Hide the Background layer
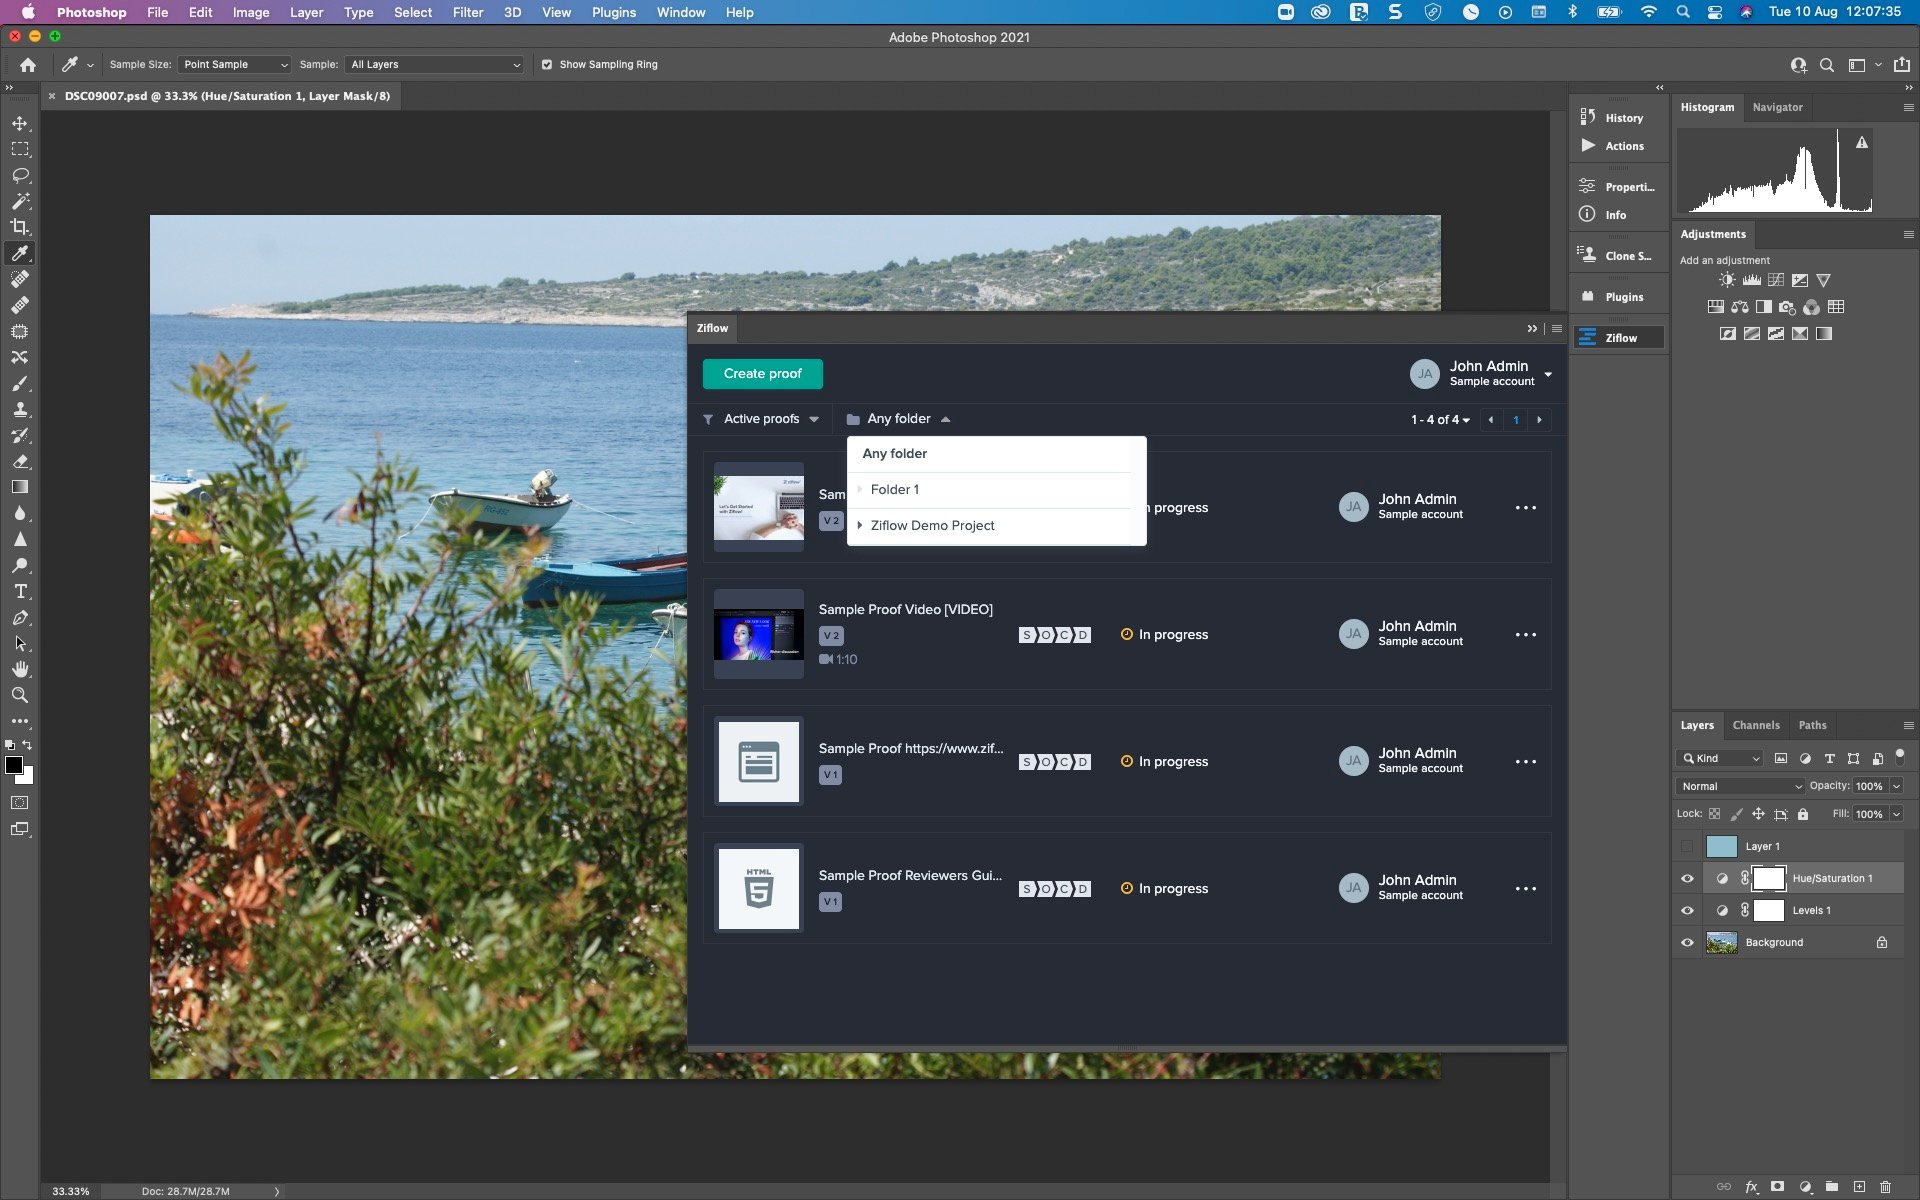This screenshot has width=1920, height=1200. pos(1688,942)
